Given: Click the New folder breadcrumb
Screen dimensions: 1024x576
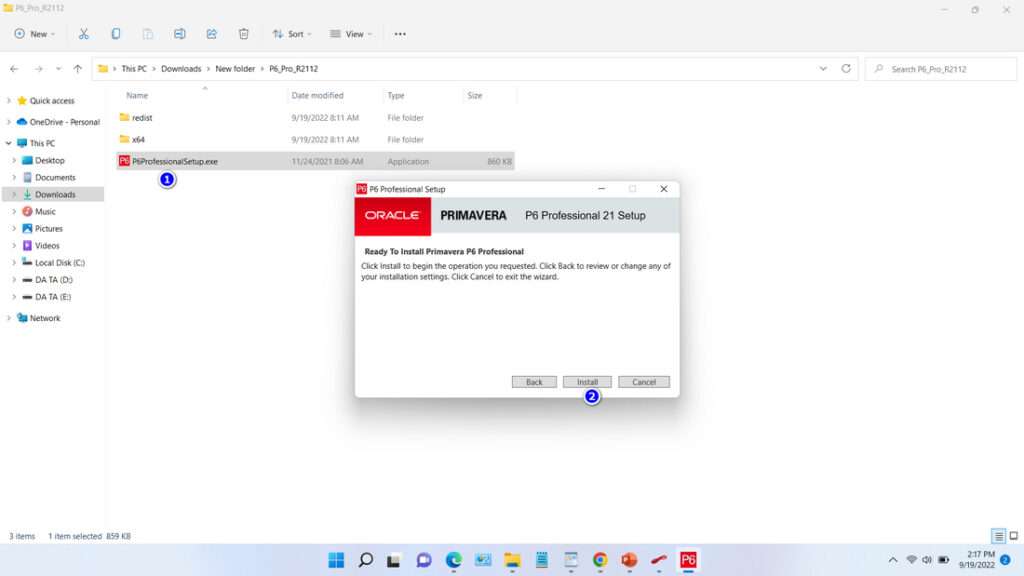Looking at the screenshot, I should (x=235, y=69).
